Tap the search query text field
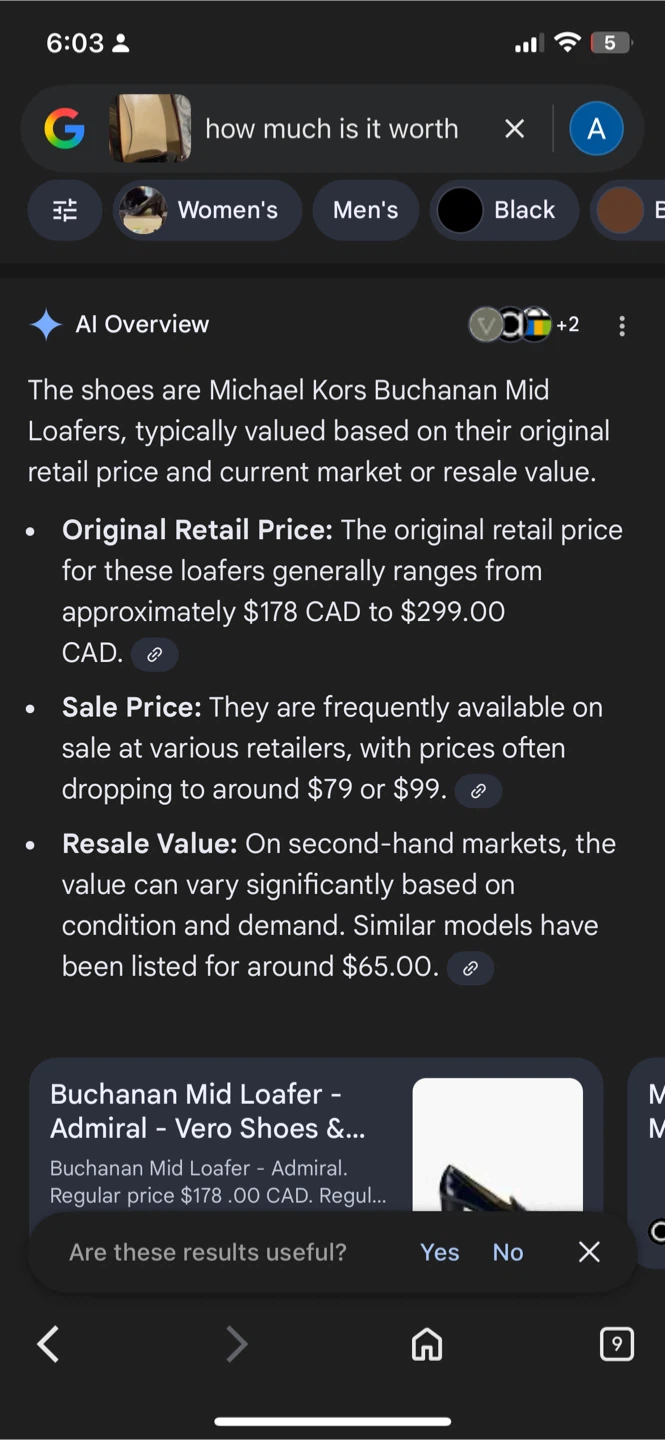This screenshot has width=665, height=1440. coord(332,129)
